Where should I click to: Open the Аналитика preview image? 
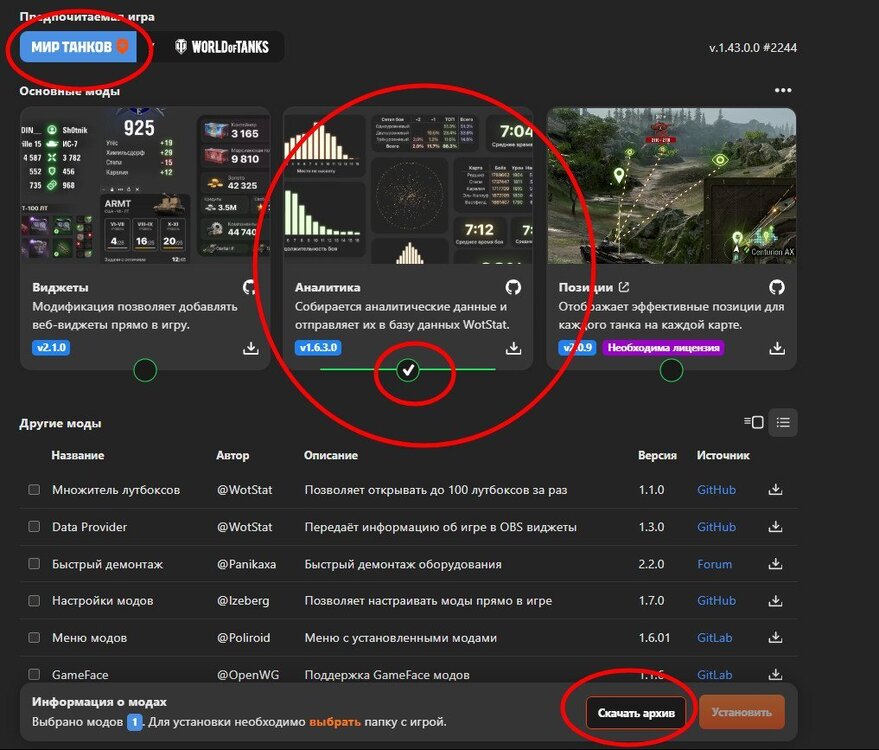408,186
